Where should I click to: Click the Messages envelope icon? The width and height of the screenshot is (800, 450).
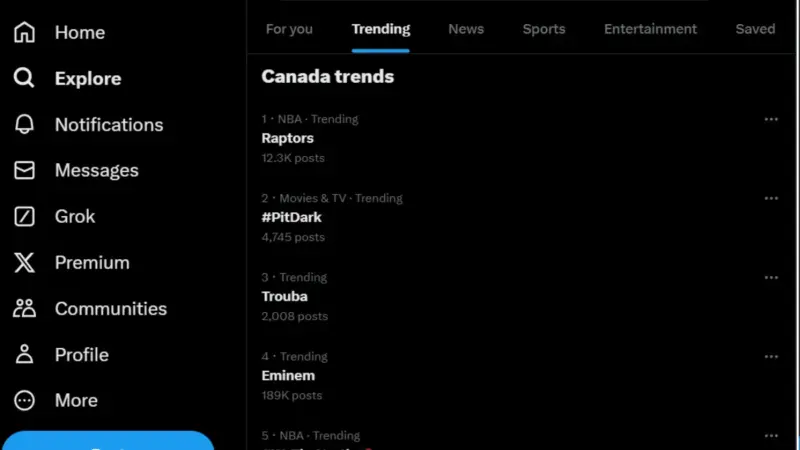pos(24,170)
